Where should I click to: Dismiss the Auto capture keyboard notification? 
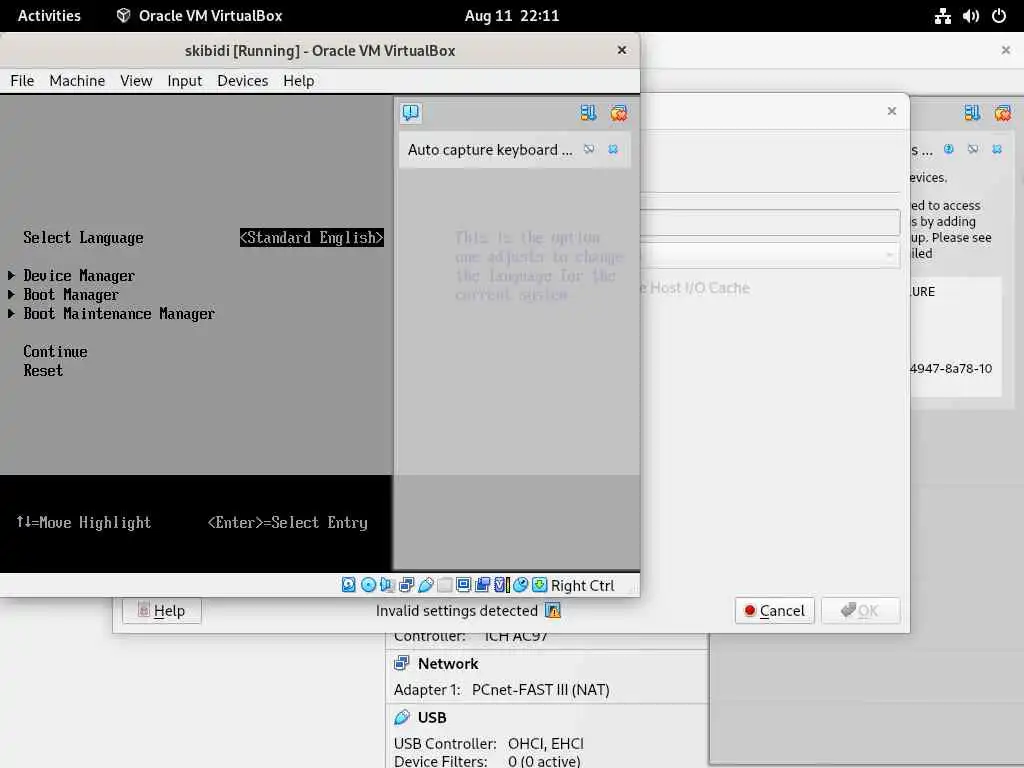tap(613, 150)
